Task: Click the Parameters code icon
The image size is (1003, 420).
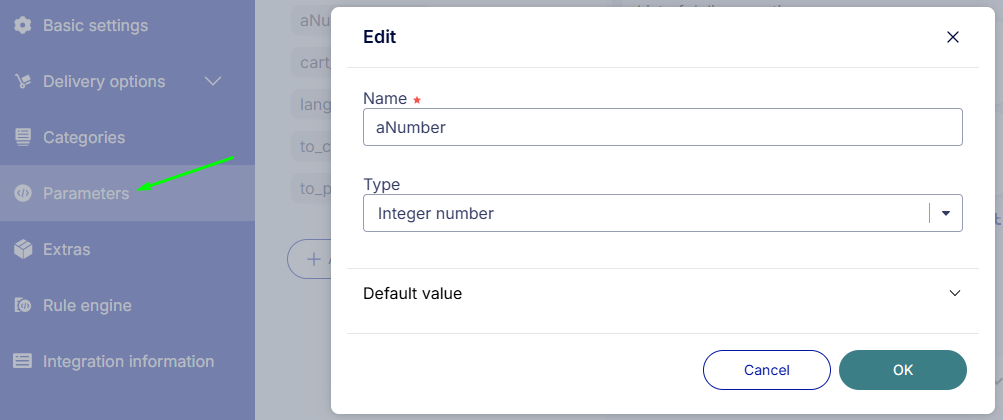Action: (23, 193)
